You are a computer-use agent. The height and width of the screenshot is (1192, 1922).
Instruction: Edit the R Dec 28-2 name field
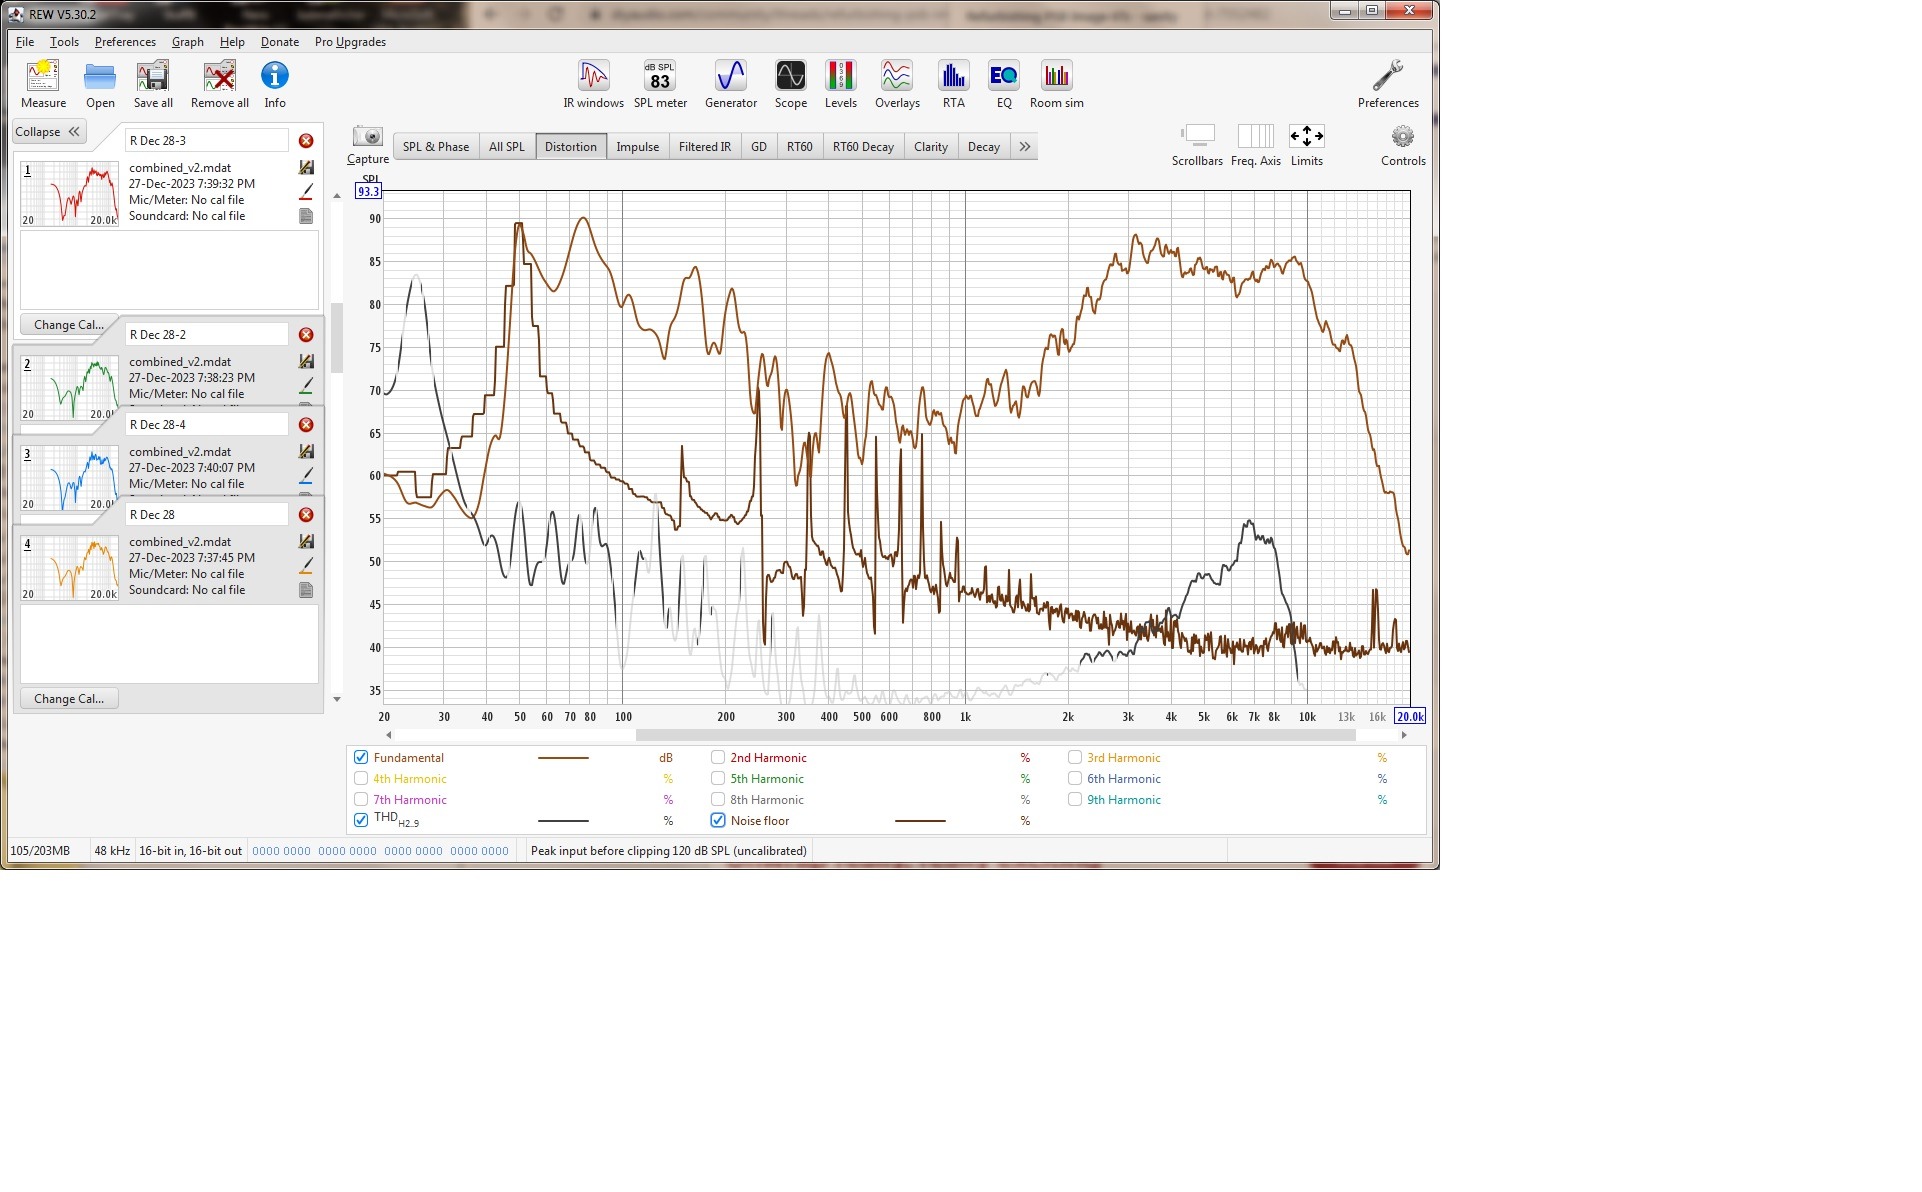(207, 335)
